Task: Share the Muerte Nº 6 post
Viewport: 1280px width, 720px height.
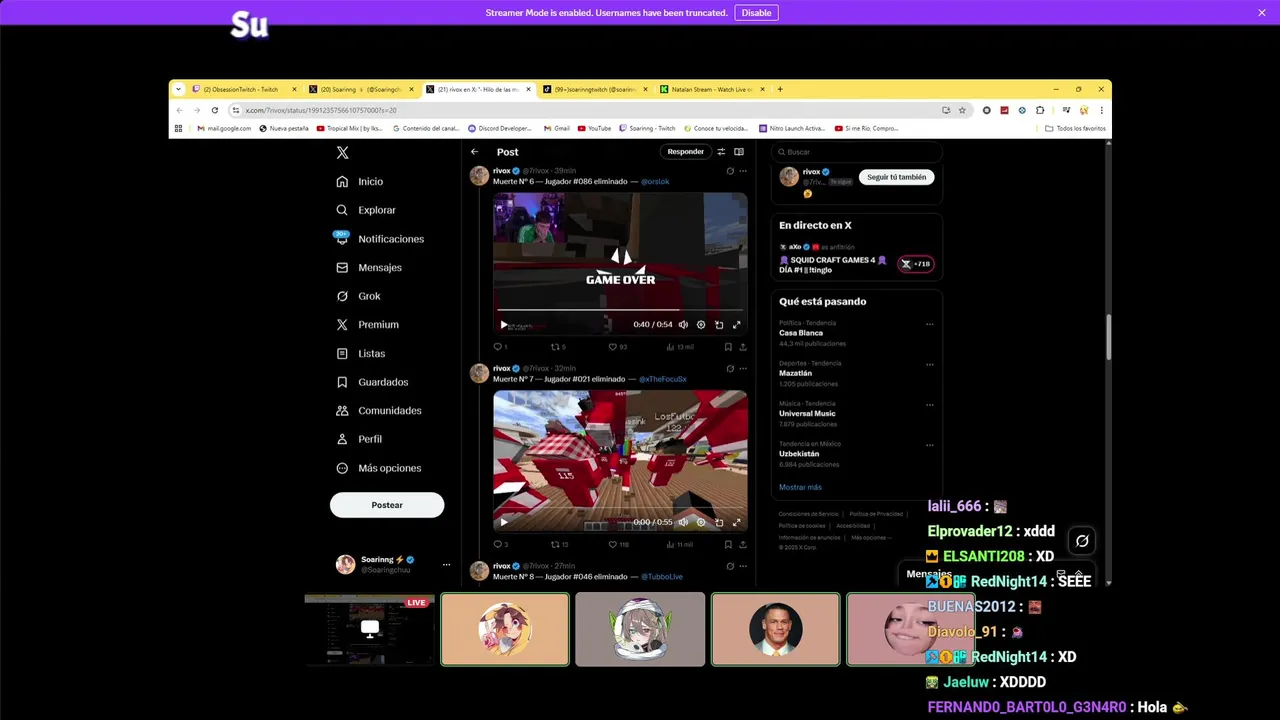Action: (x=742, y=347)
